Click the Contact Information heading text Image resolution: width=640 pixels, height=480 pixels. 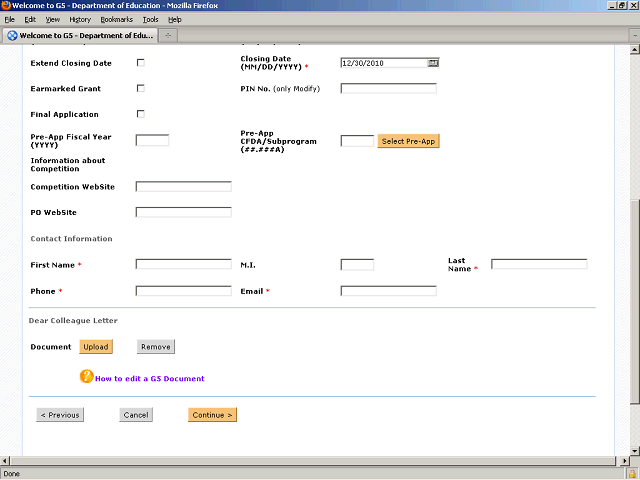point(71,239)
